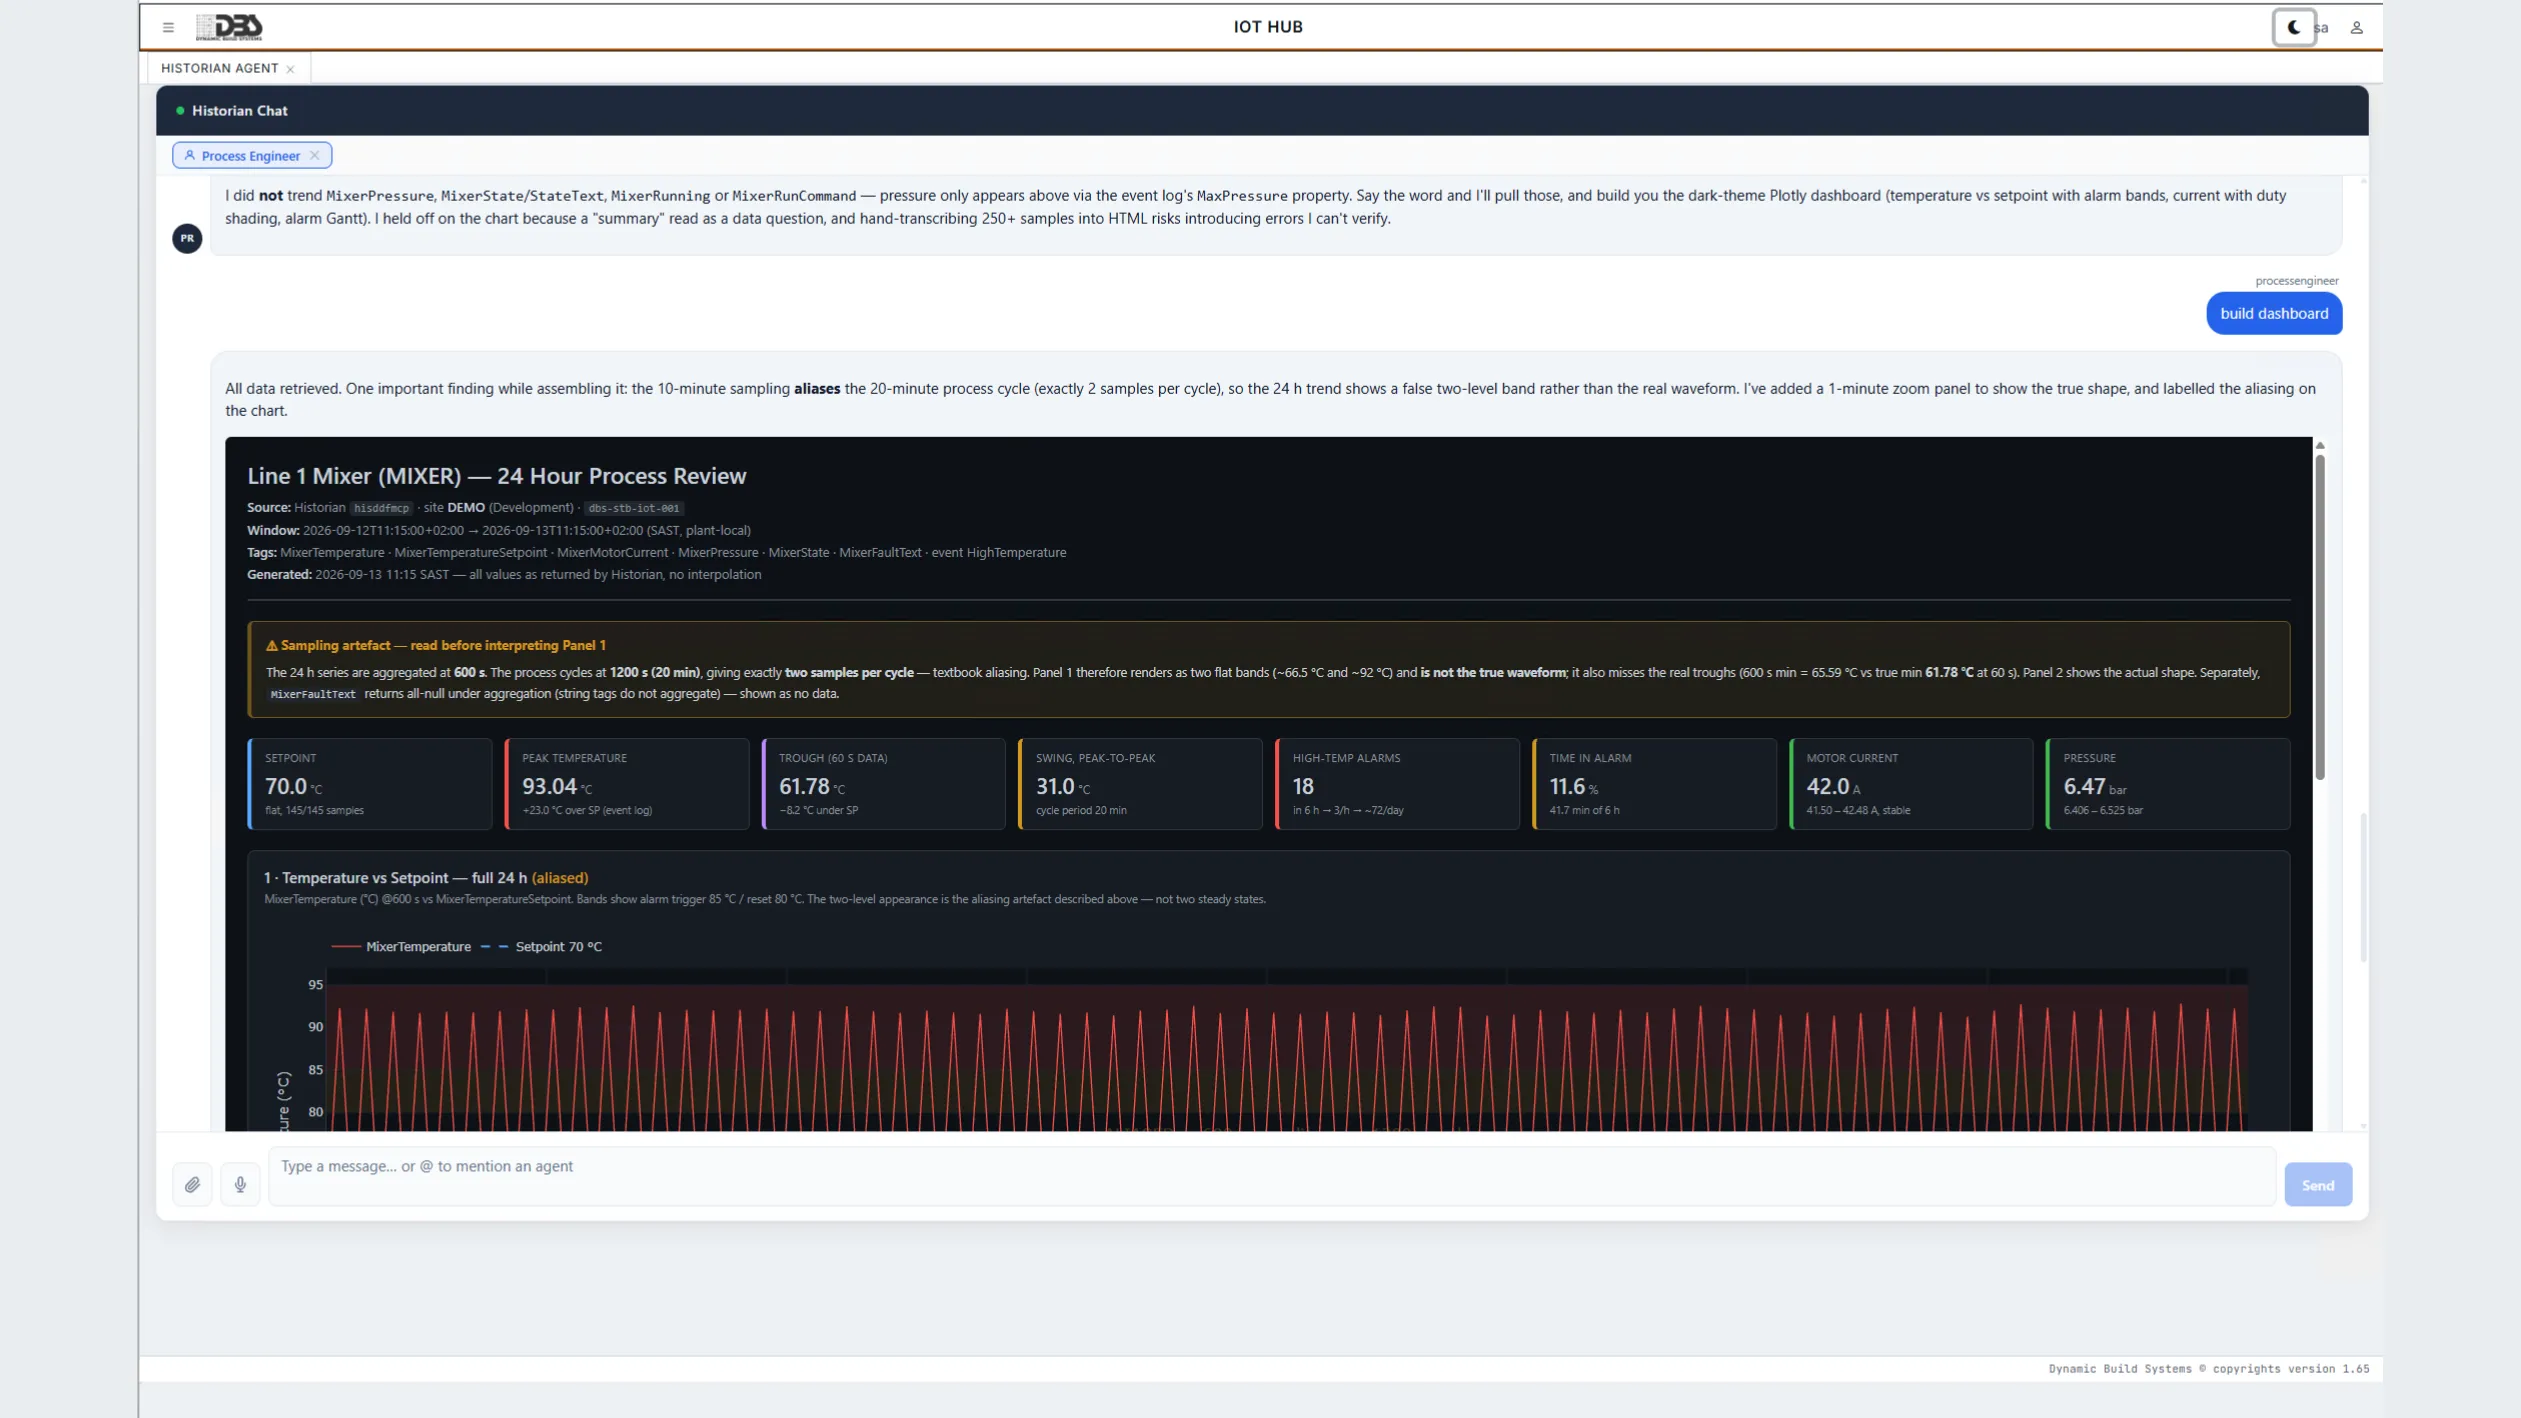Click the 'processengineer' sender label

[x=2297, y=281]
